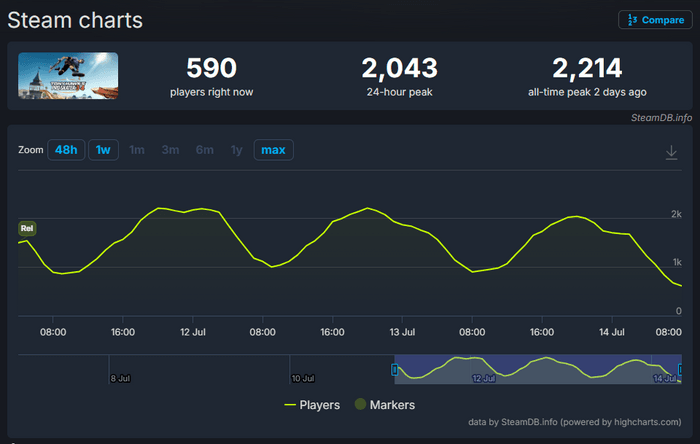This screenshot has width=700, height=444.
Task: Click the 2,043 24-hour peak value
Action: coord(400,68)
